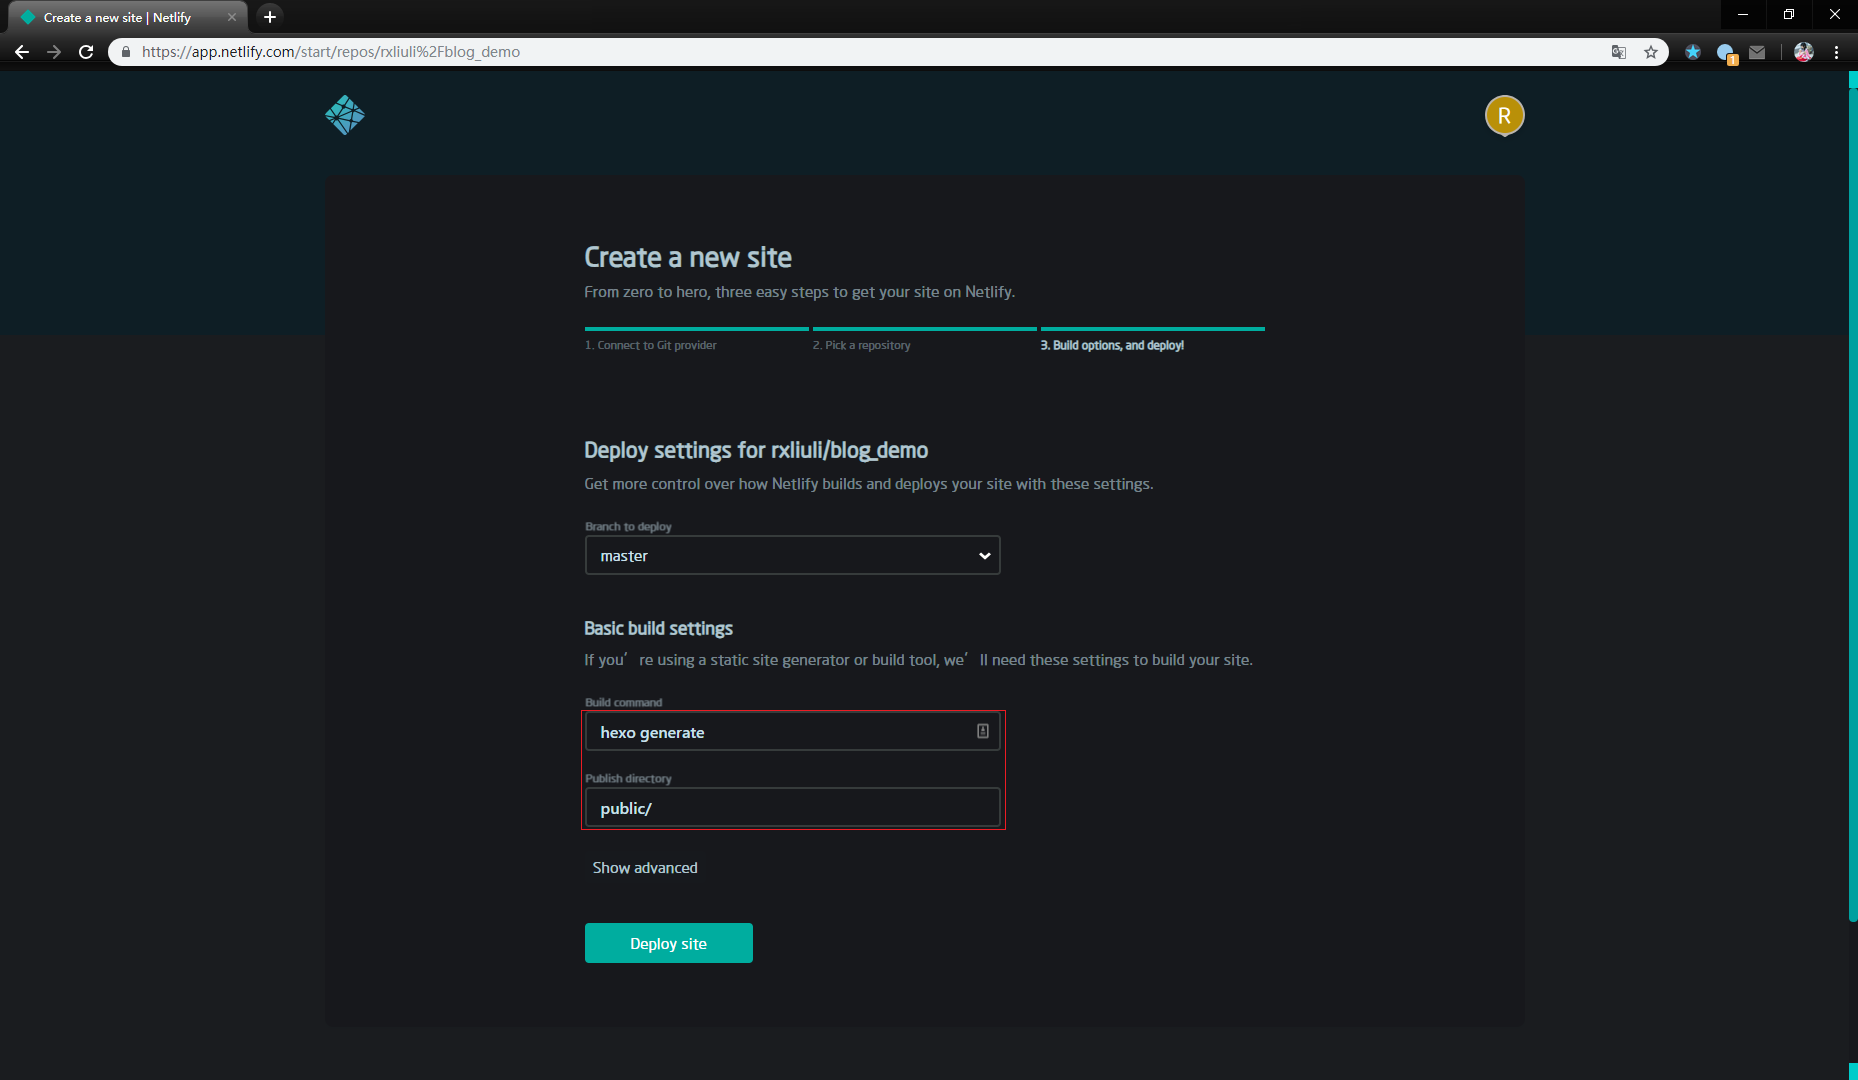Click the padlock site info icon
The width and height of the screenshot is (1858, 1080).
coord(126,52)
